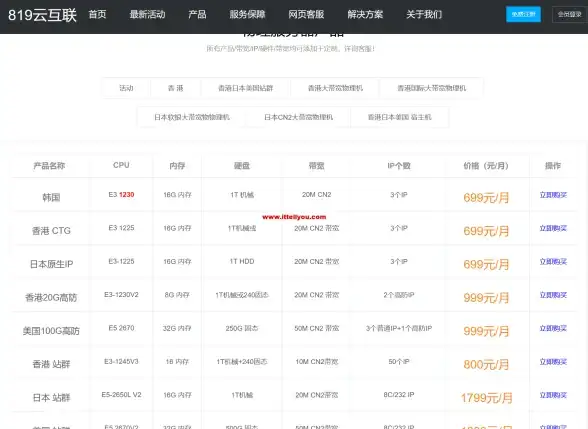Click the 800元/月 price
This screenshot has height=429, width=588.
tap(486, 364)
